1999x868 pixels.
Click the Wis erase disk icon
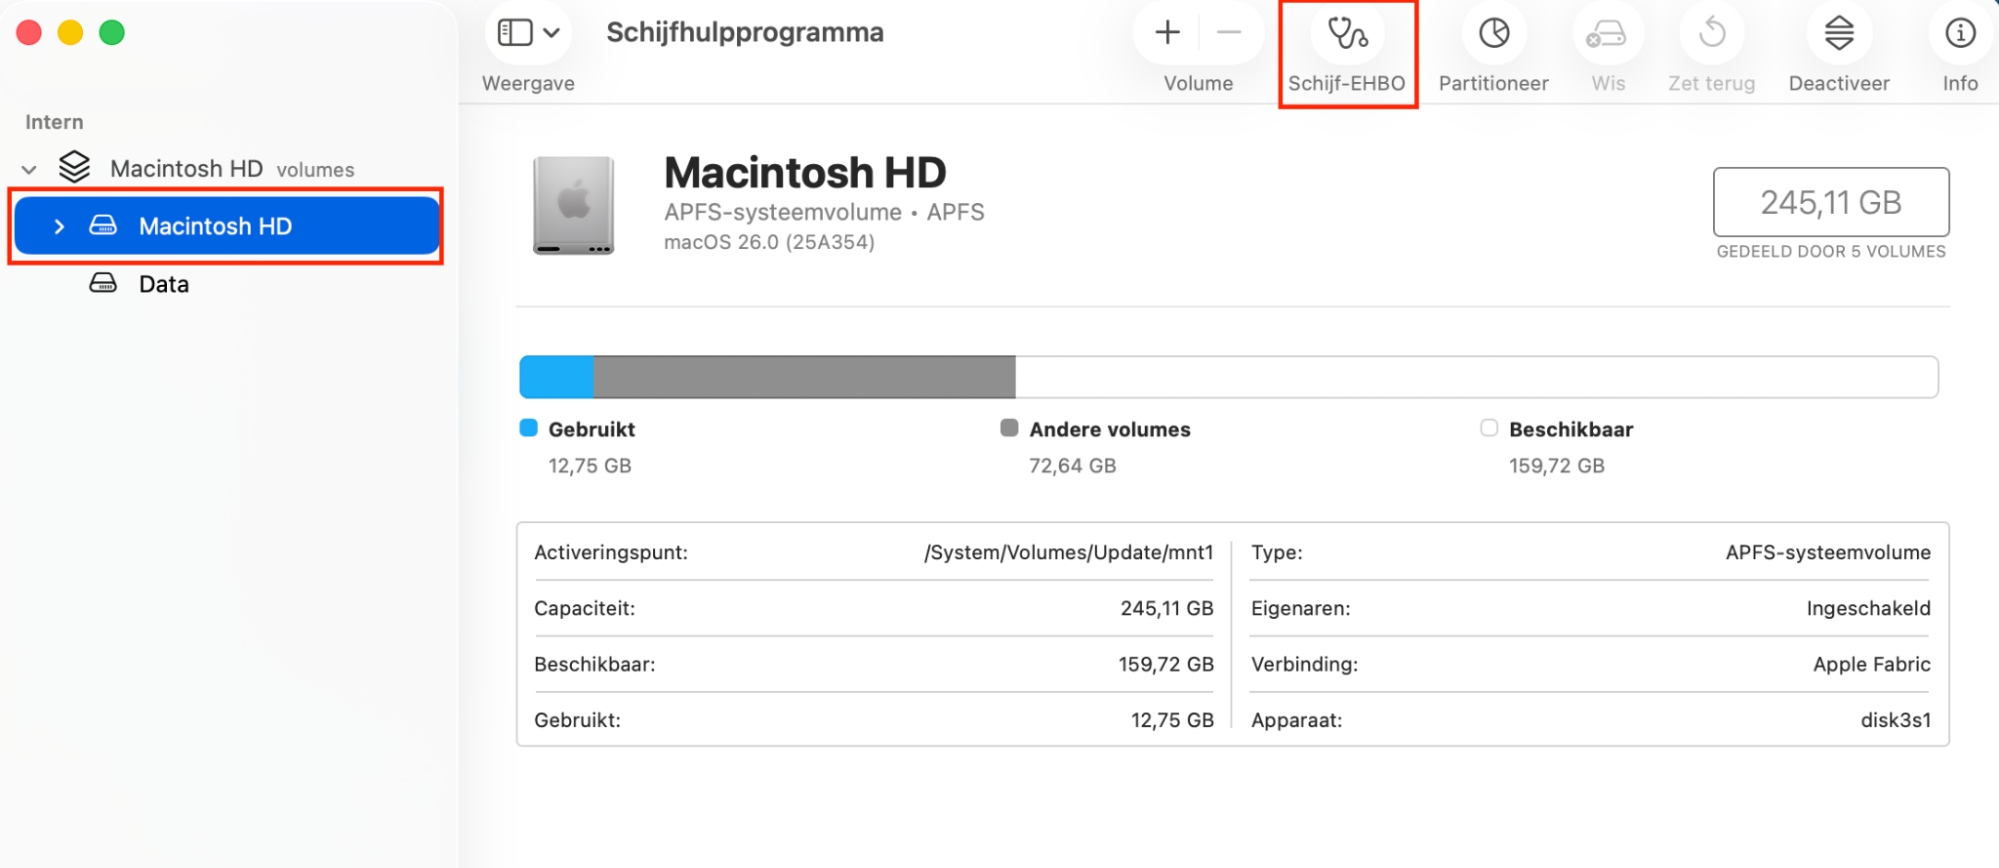click(1606, 34)
